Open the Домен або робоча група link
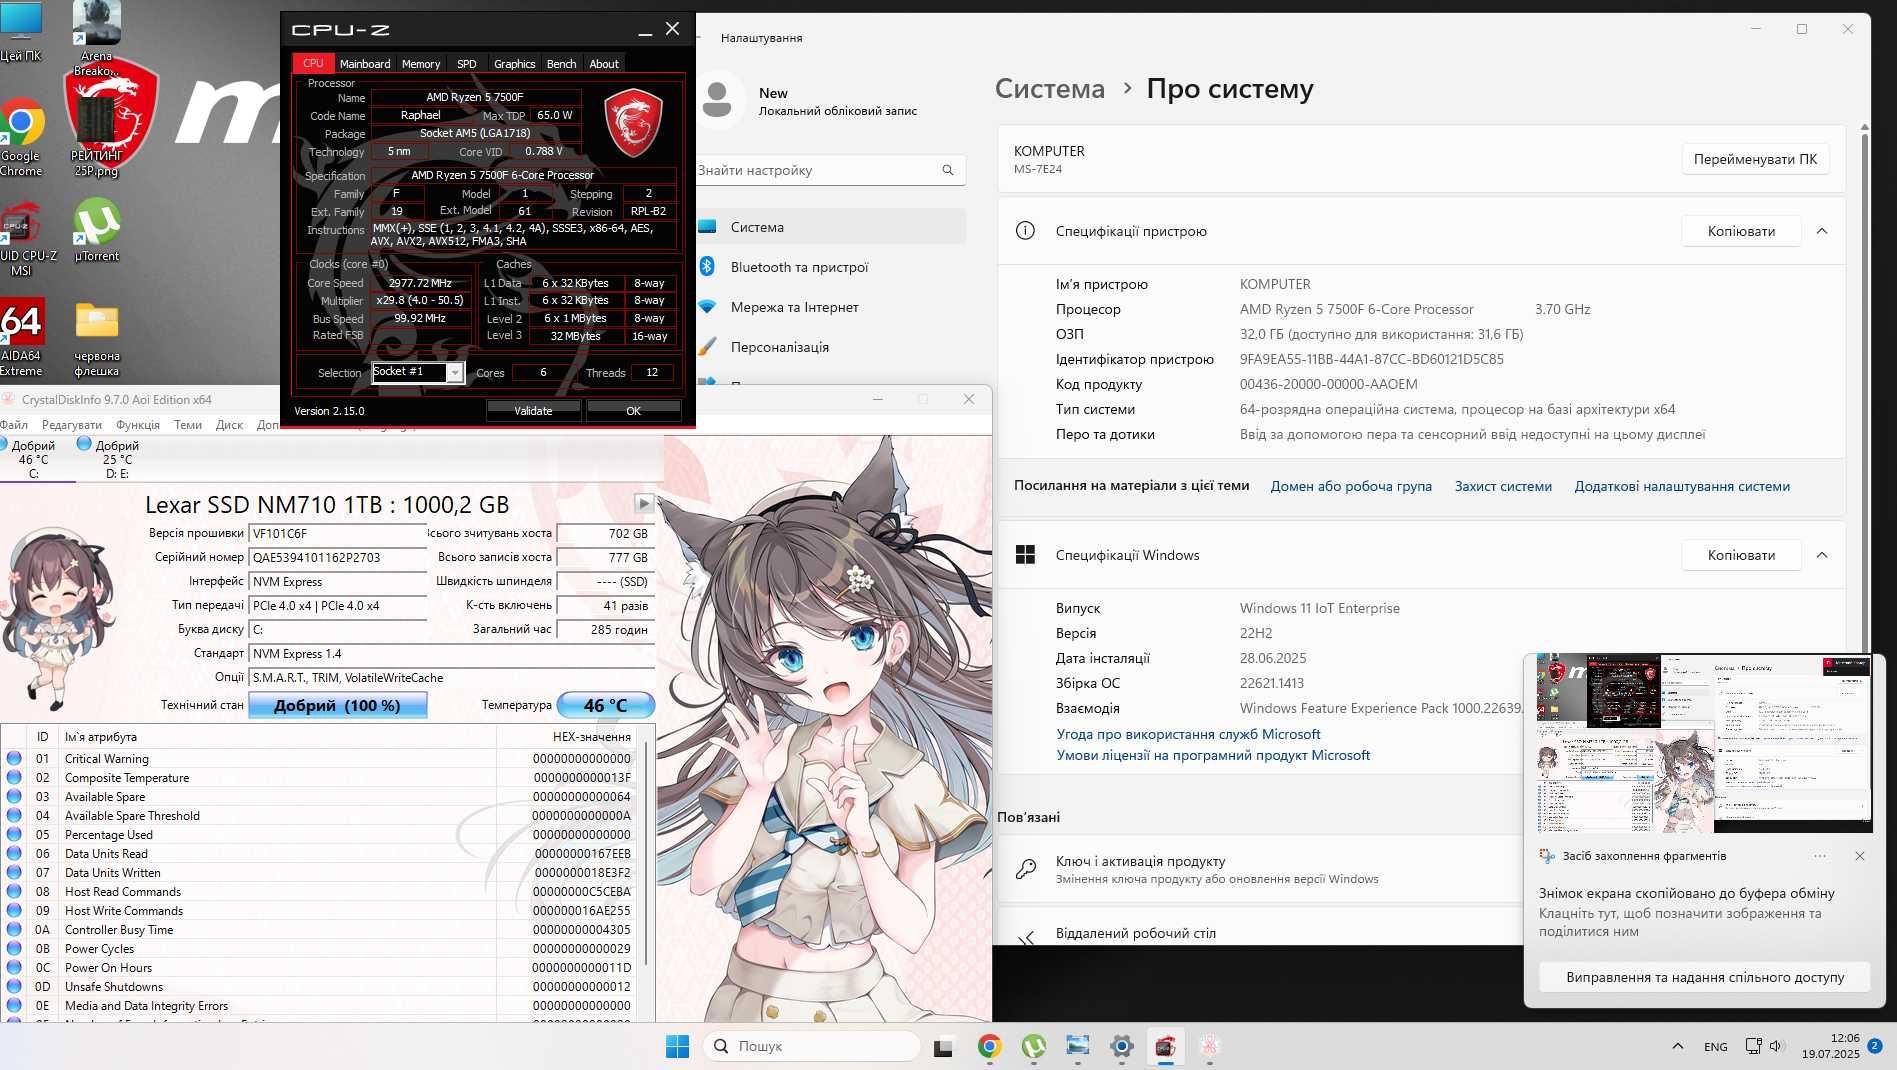Image resolution: width=1897 pixels, height=1070 pixels. (x=1351, y=486)
